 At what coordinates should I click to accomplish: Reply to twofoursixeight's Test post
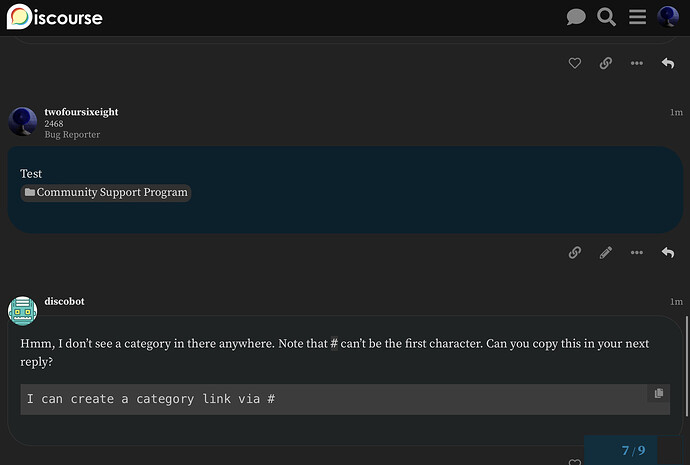click(668, 252)
